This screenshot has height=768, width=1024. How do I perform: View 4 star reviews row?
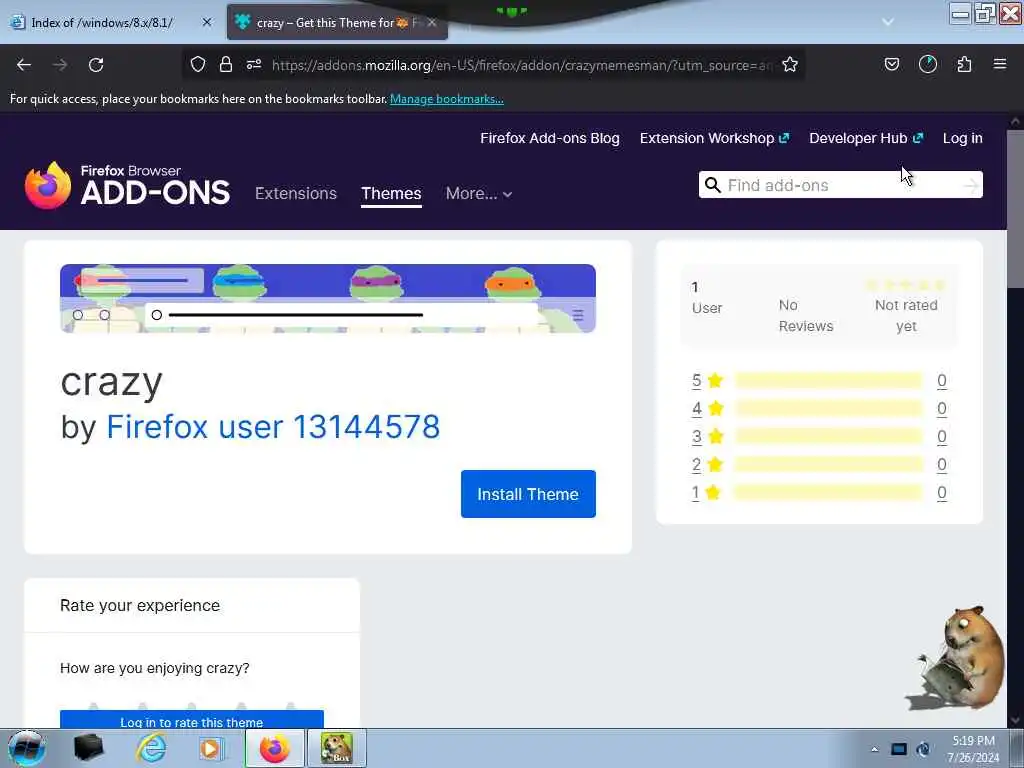[x=820, y=408]
